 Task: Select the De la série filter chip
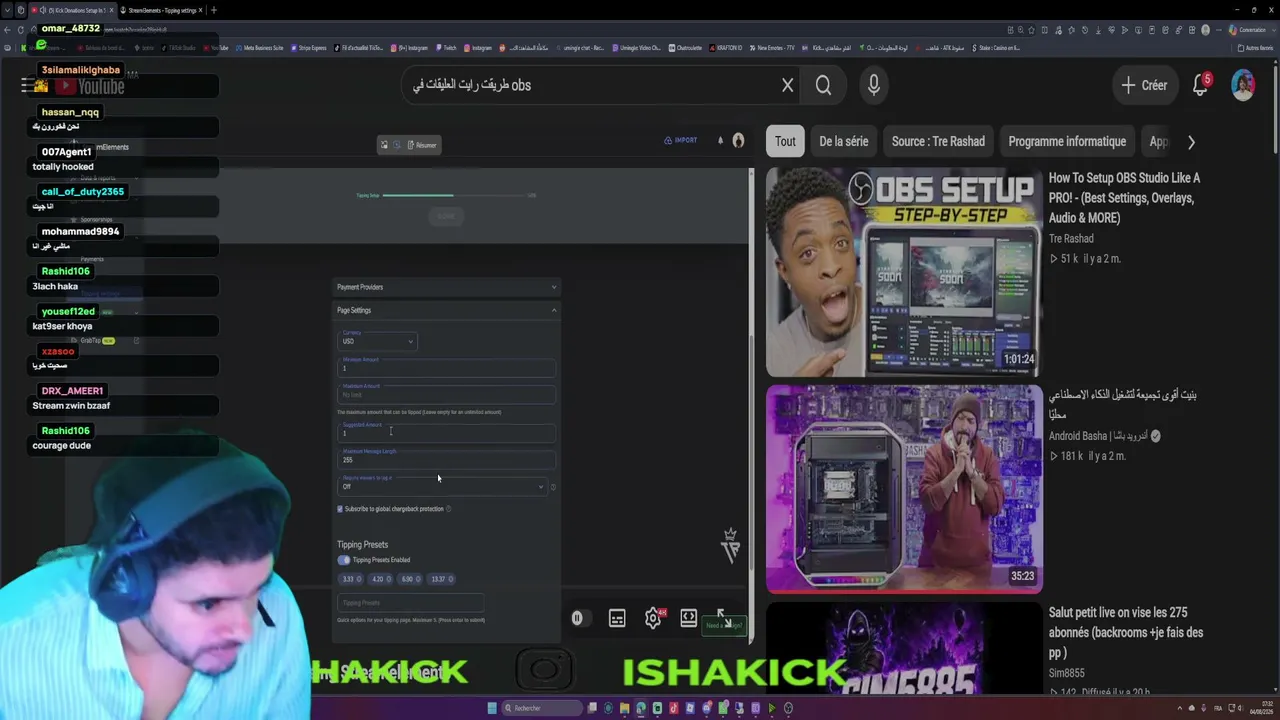coord(844,141)
